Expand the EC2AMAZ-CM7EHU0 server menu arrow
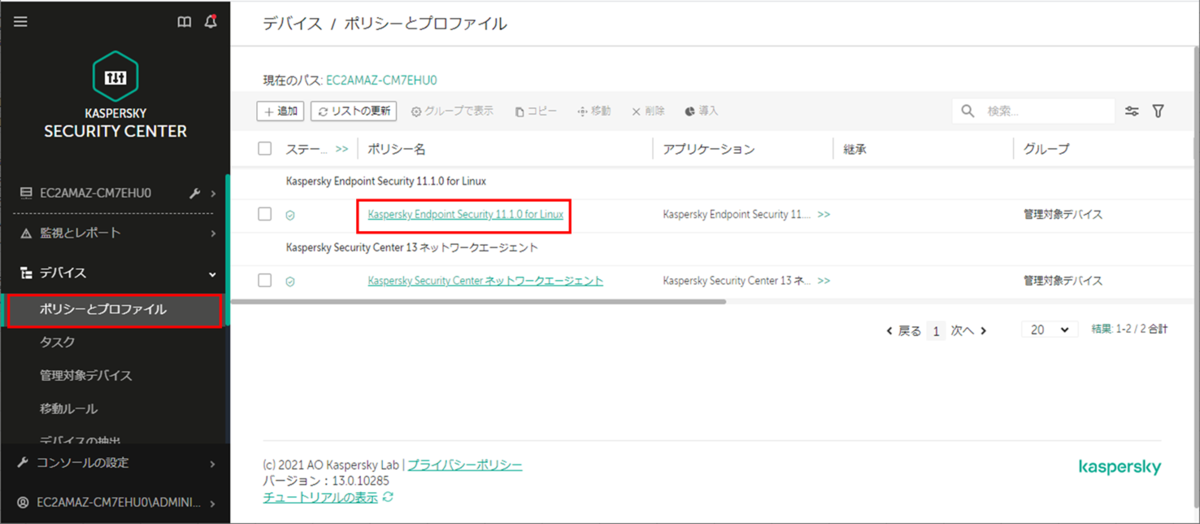1200x524 pixels. [x=214, y=193]
